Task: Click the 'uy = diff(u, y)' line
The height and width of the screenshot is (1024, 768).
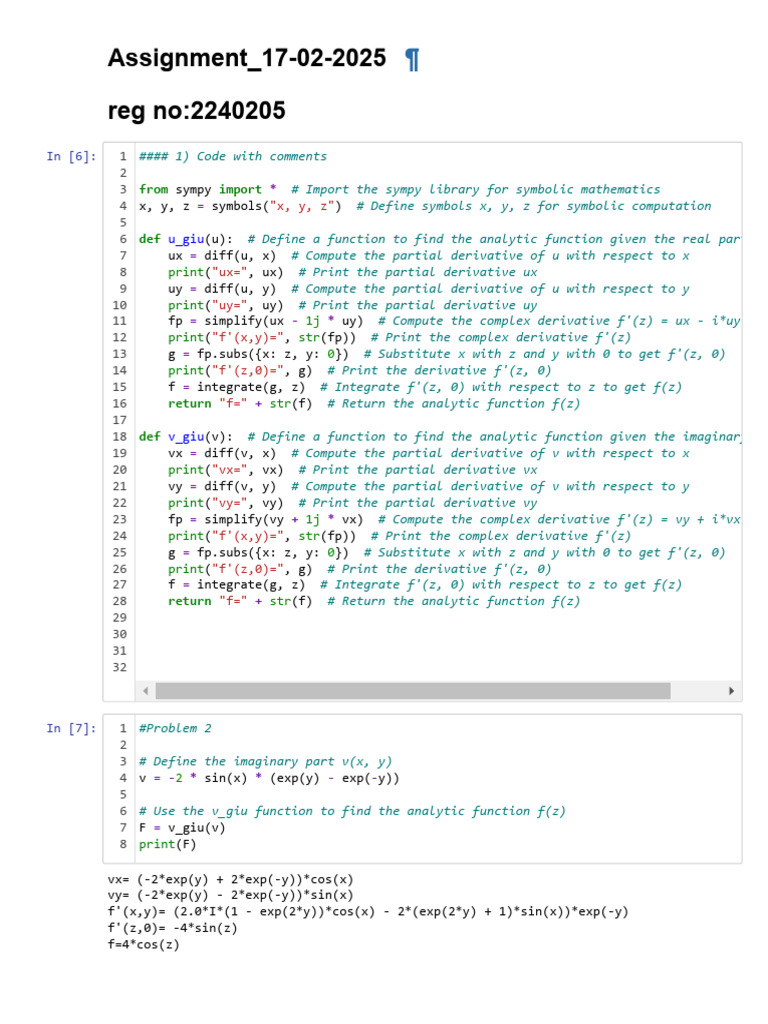Action: pyautogui.click(x=428, y=289)
